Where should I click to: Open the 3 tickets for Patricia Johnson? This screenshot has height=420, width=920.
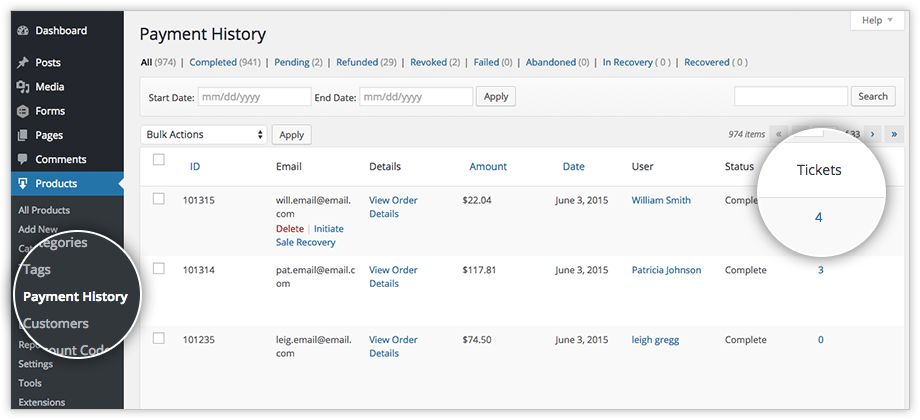[821, 270]
